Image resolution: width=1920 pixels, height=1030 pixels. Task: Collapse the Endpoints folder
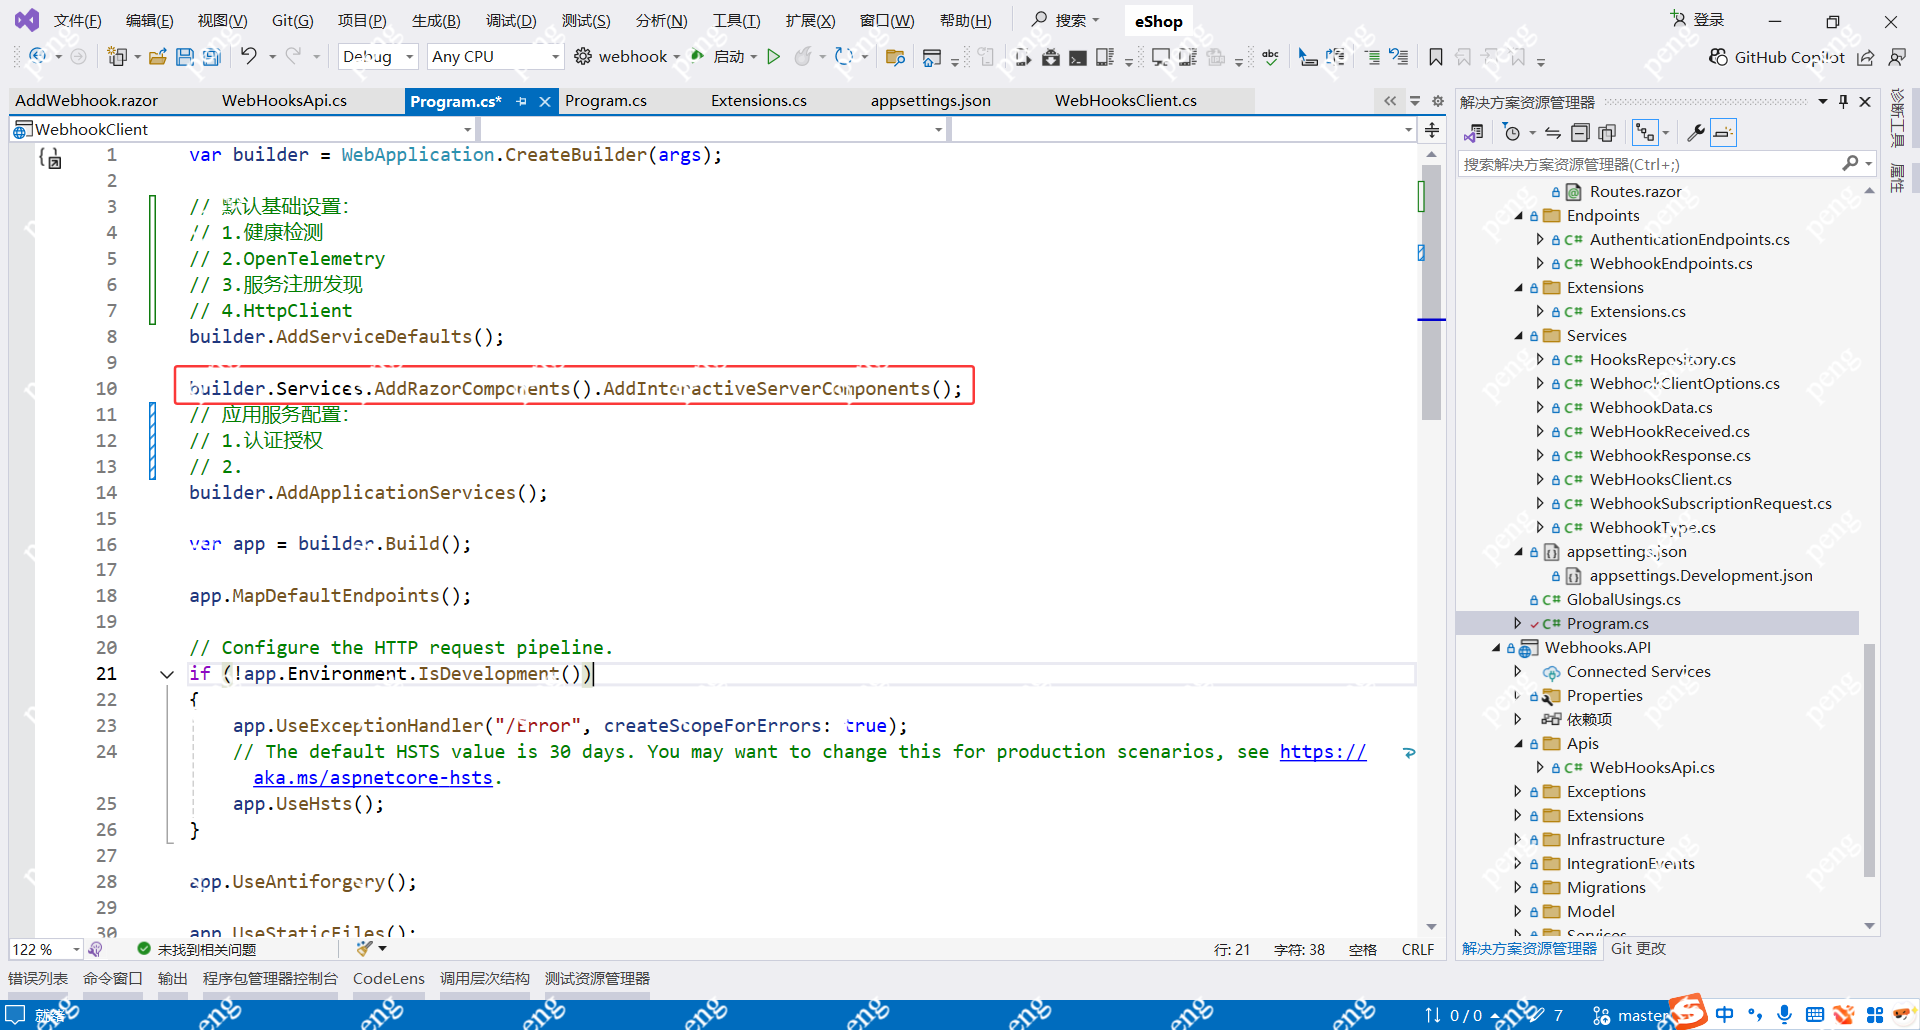tap(1519, 216)
